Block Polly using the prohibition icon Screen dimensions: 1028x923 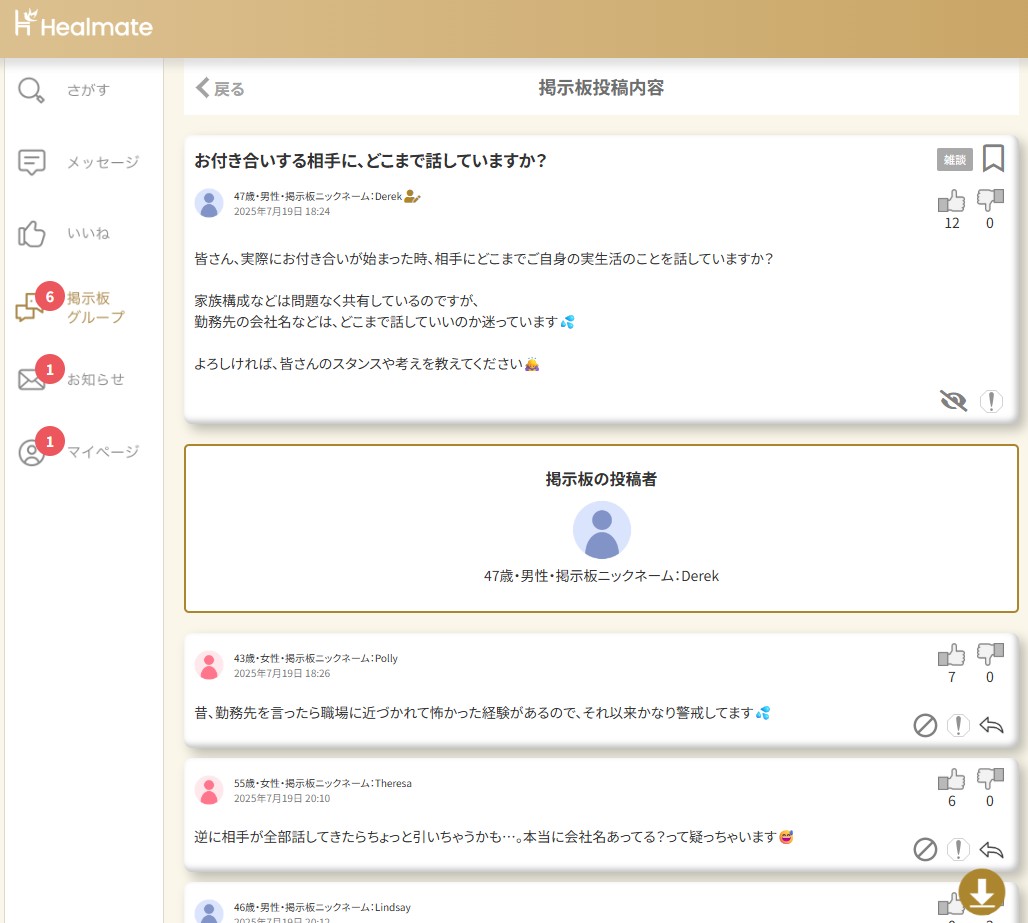pyautogui.click(x=925, y=725)
